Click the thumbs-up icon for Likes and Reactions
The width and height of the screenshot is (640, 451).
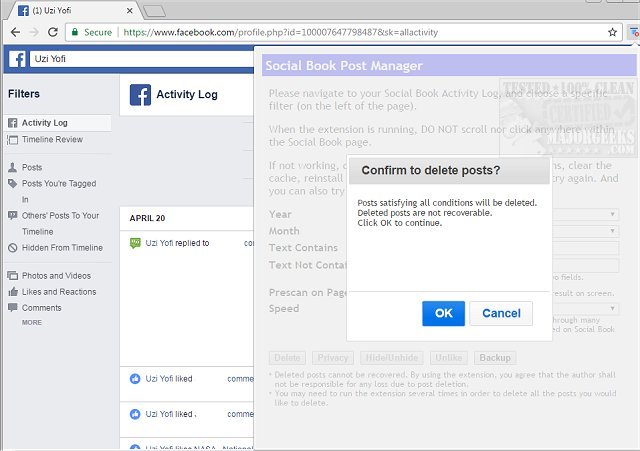point(13,291)
